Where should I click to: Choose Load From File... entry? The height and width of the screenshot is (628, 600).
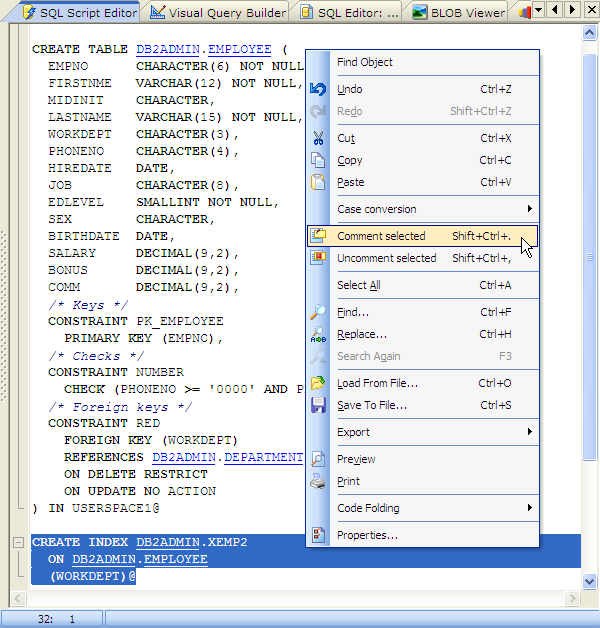point(423,383)
